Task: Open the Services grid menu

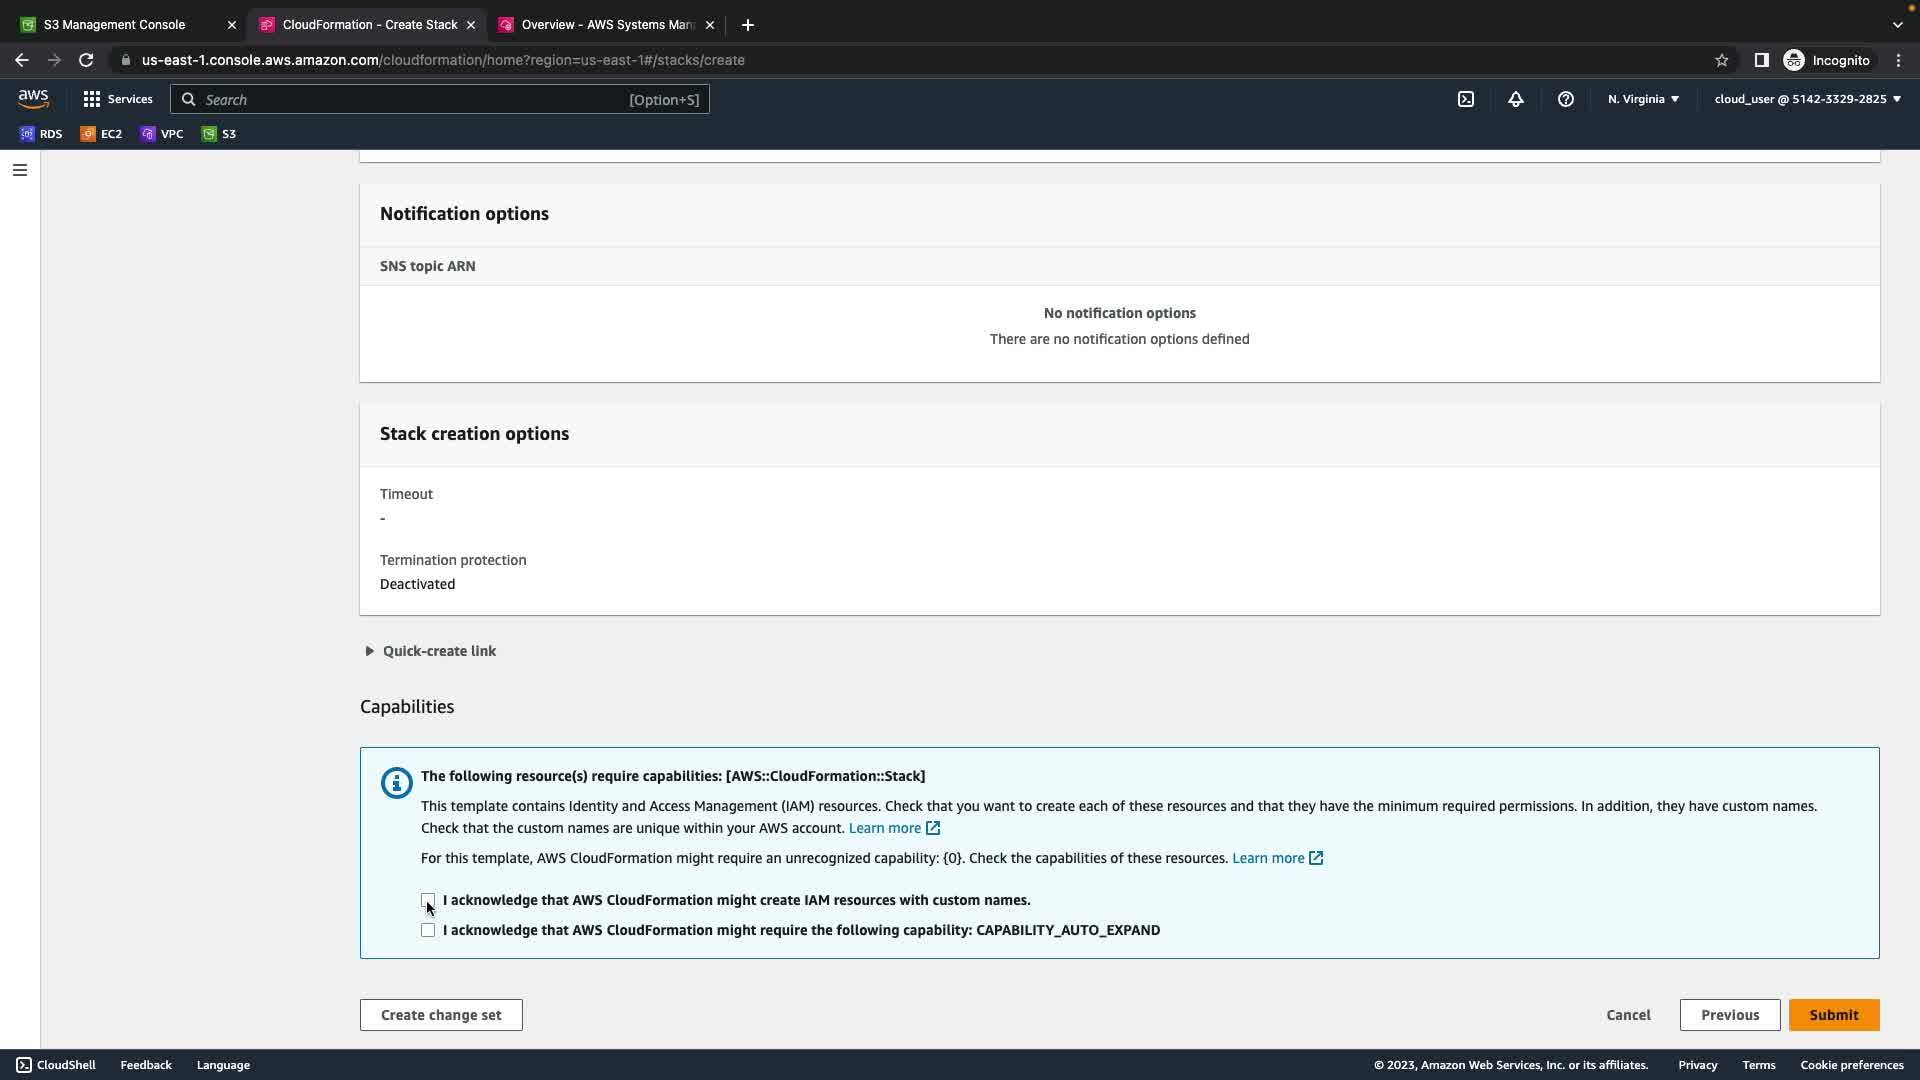Action: click(x=118, y=99)
